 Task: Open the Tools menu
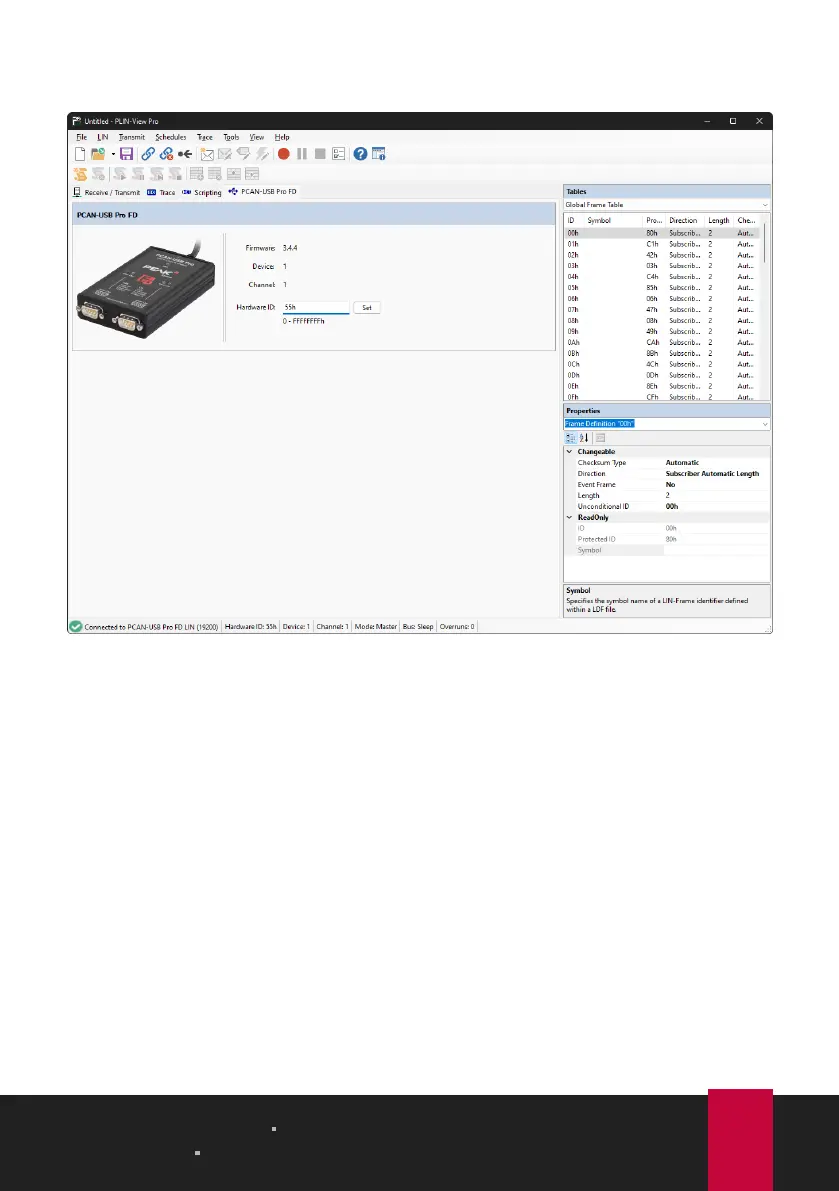click(231, 137)
